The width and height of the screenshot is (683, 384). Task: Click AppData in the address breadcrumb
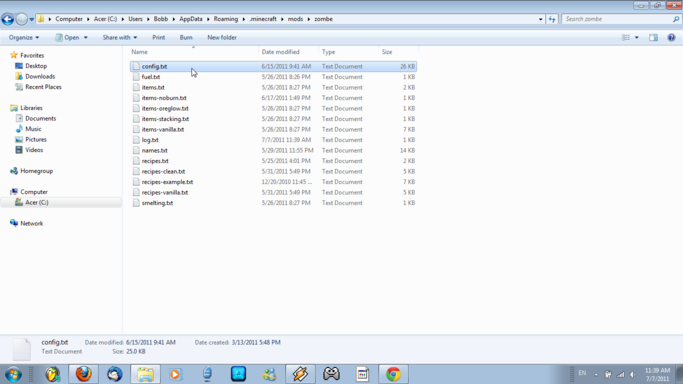click(190, 19)
